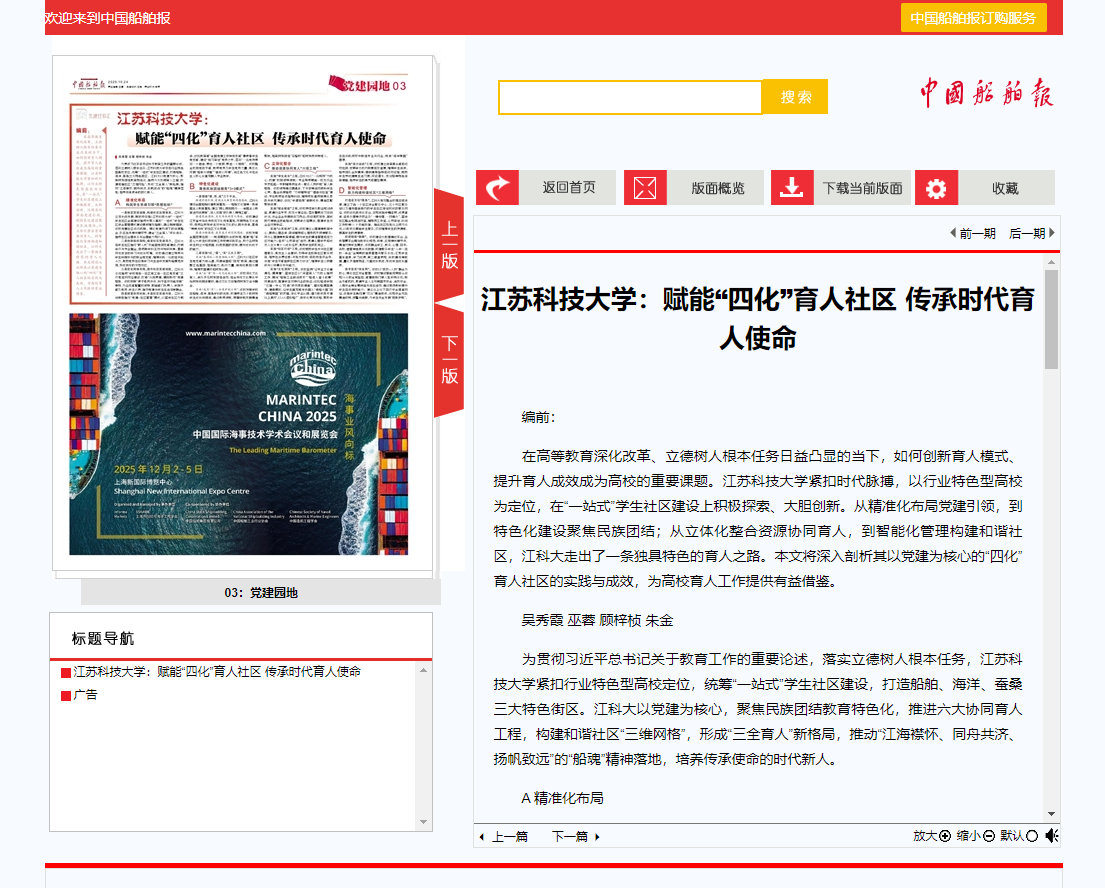The image size is (1105, 888).
Task: Click the search text input box
Action: [x=630, y=97]
